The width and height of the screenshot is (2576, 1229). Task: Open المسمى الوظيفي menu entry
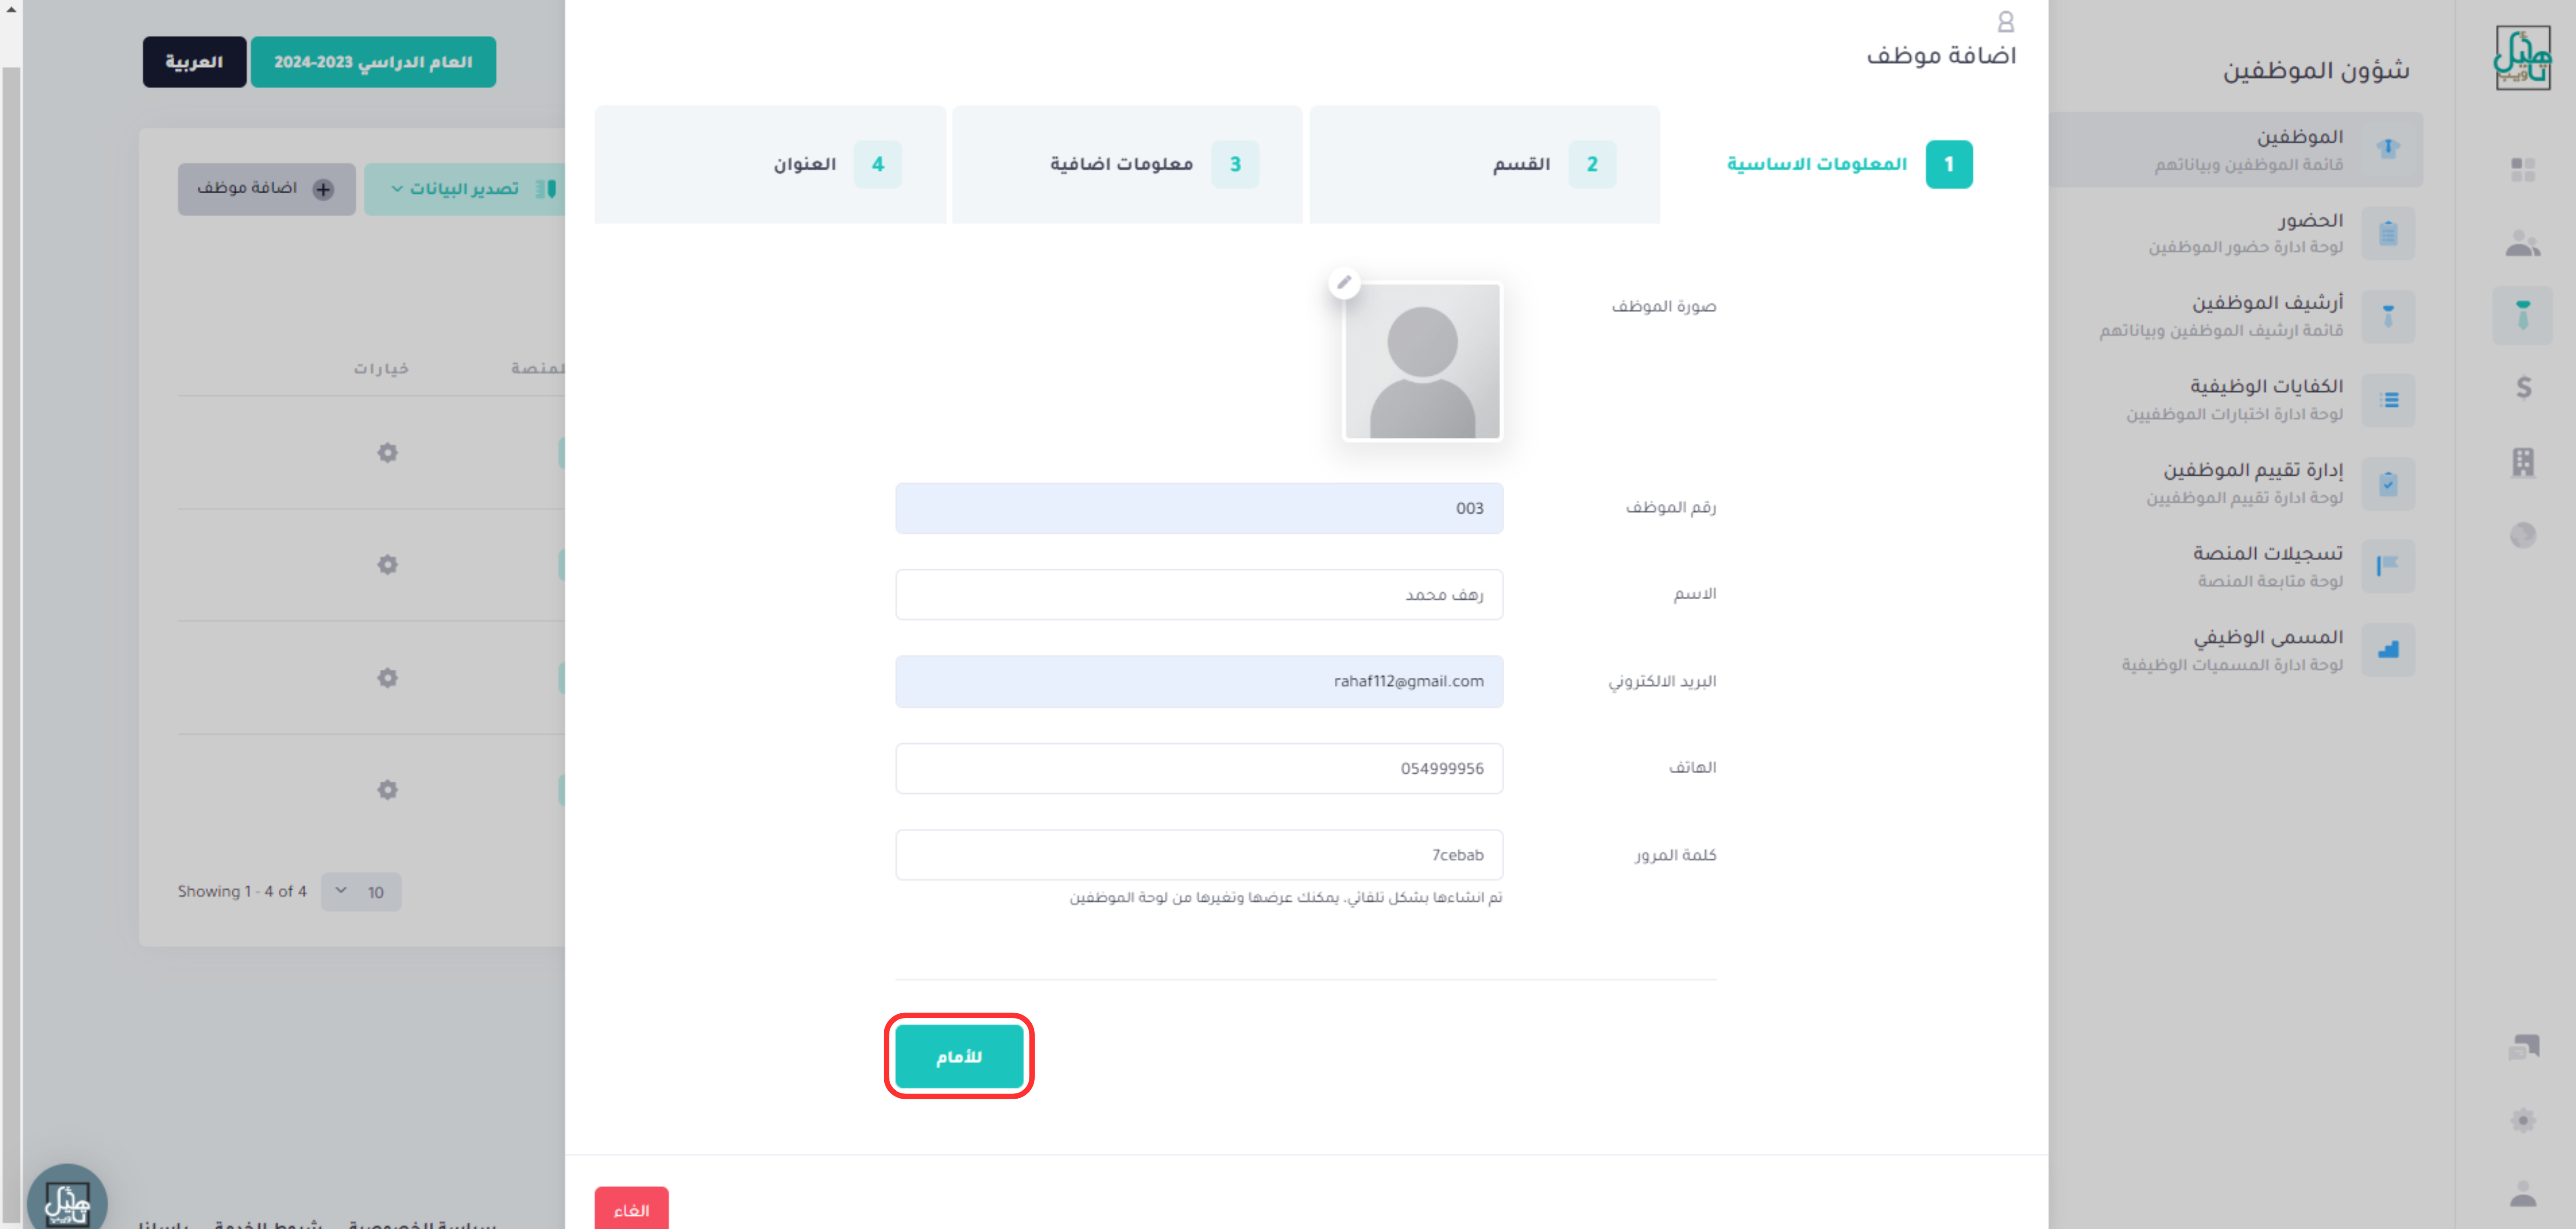(x=2236, y=650)
